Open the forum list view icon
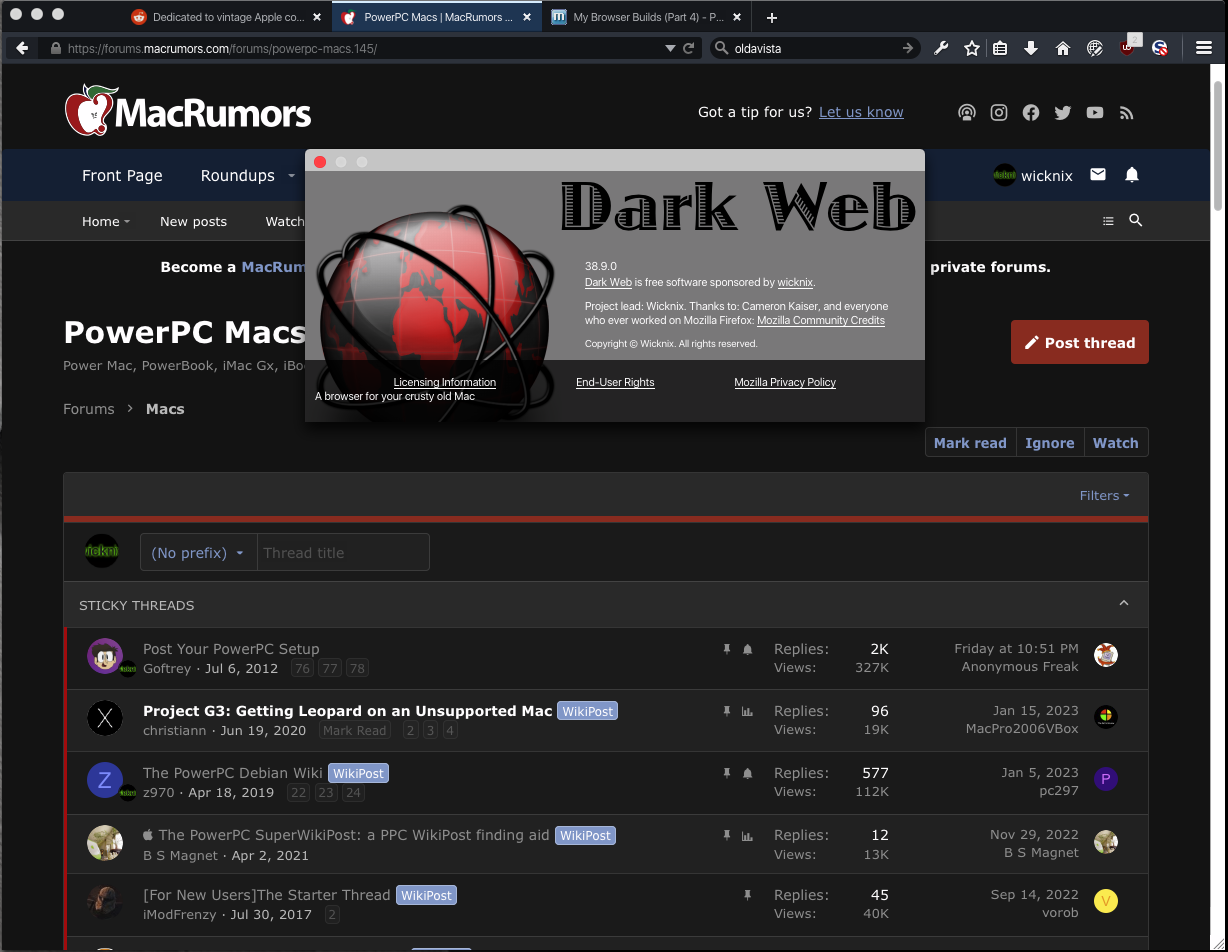The width and height of the screenshot is (1228, 952). [x=1108, y=221]
